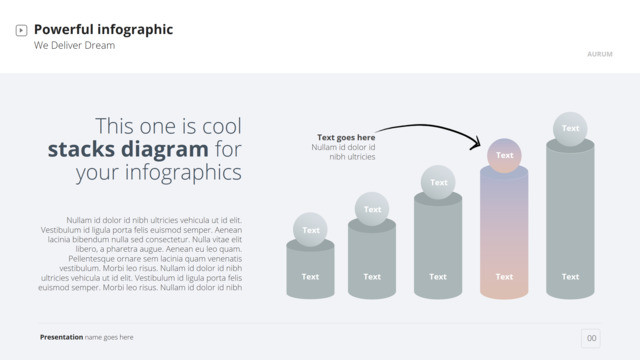Select the sphere on the second cylinder
This screenshot has height=360, width=640.
[x=372, y=209]
